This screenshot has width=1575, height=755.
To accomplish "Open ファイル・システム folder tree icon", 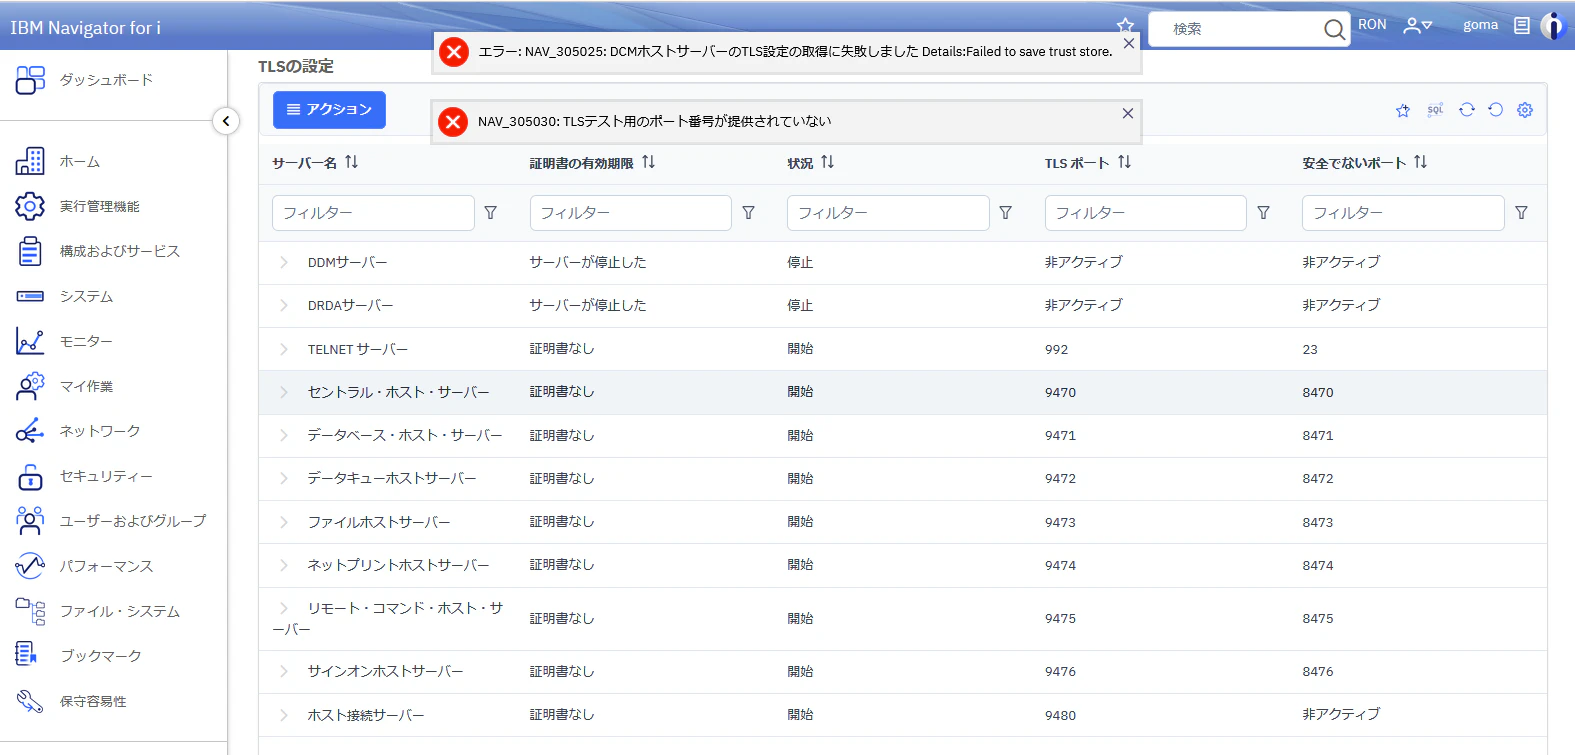I will [x=30, y=611].
